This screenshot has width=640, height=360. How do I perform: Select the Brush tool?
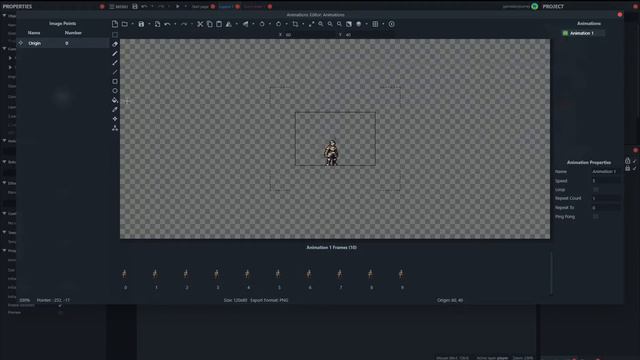click(115, 63)
